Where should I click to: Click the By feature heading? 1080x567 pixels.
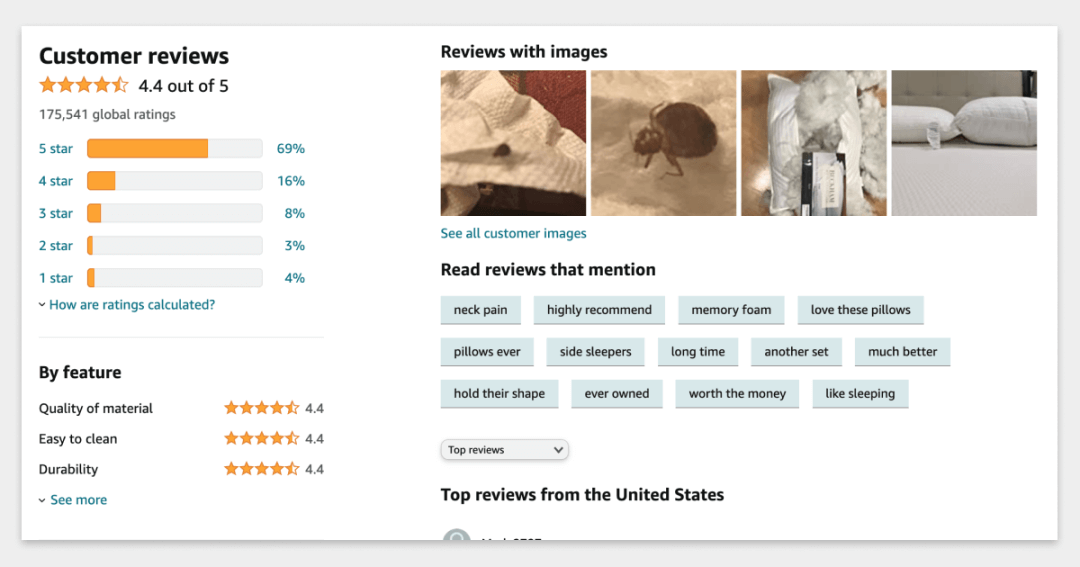[x=80, y=373]
